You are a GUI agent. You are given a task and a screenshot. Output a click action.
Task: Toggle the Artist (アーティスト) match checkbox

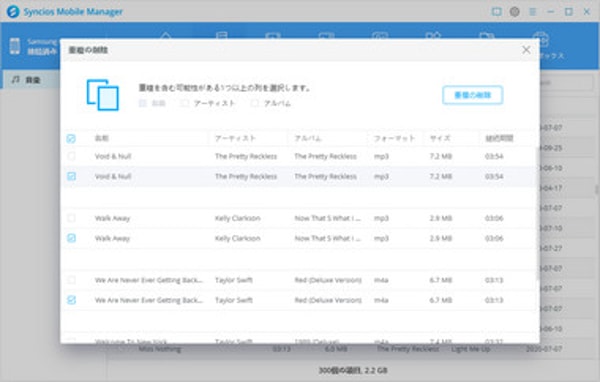[185, 103]
